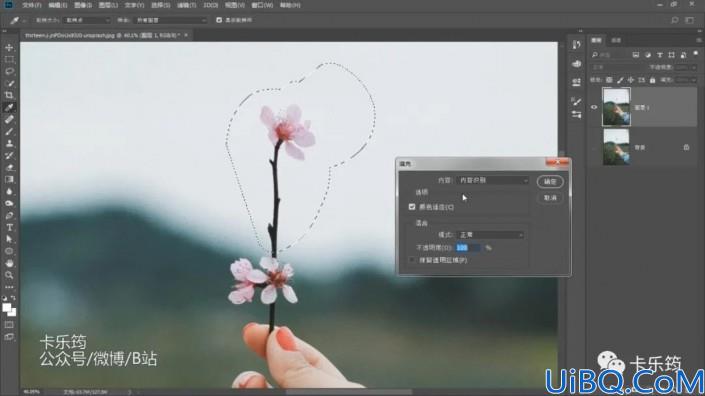Toggle the layer filter on/off switch
Screen dimensions: 705x396
click(695, 54)
